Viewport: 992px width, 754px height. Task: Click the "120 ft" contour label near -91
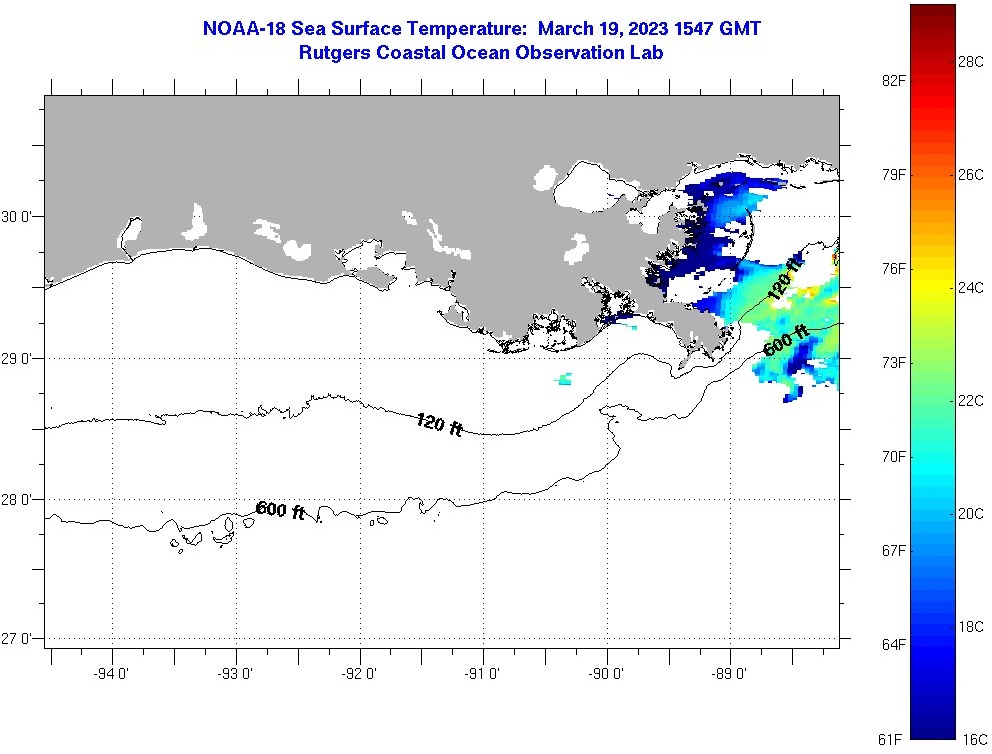pyautogui.click(x=439, y=424)
